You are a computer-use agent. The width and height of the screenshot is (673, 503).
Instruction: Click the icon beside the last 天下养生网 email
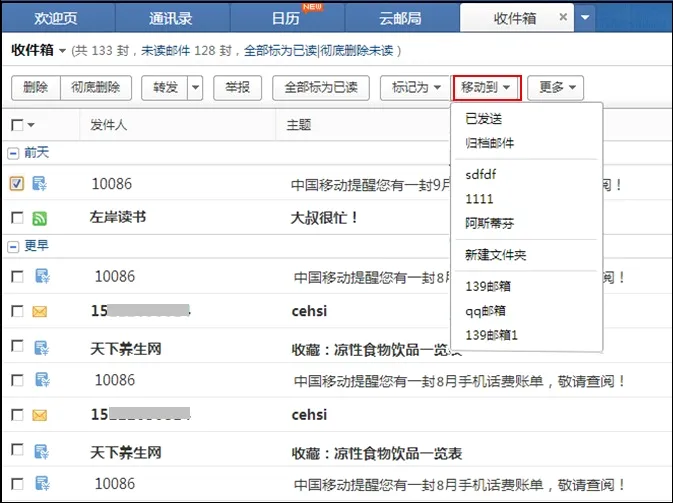pyautogui.click(x=42, y=452)
